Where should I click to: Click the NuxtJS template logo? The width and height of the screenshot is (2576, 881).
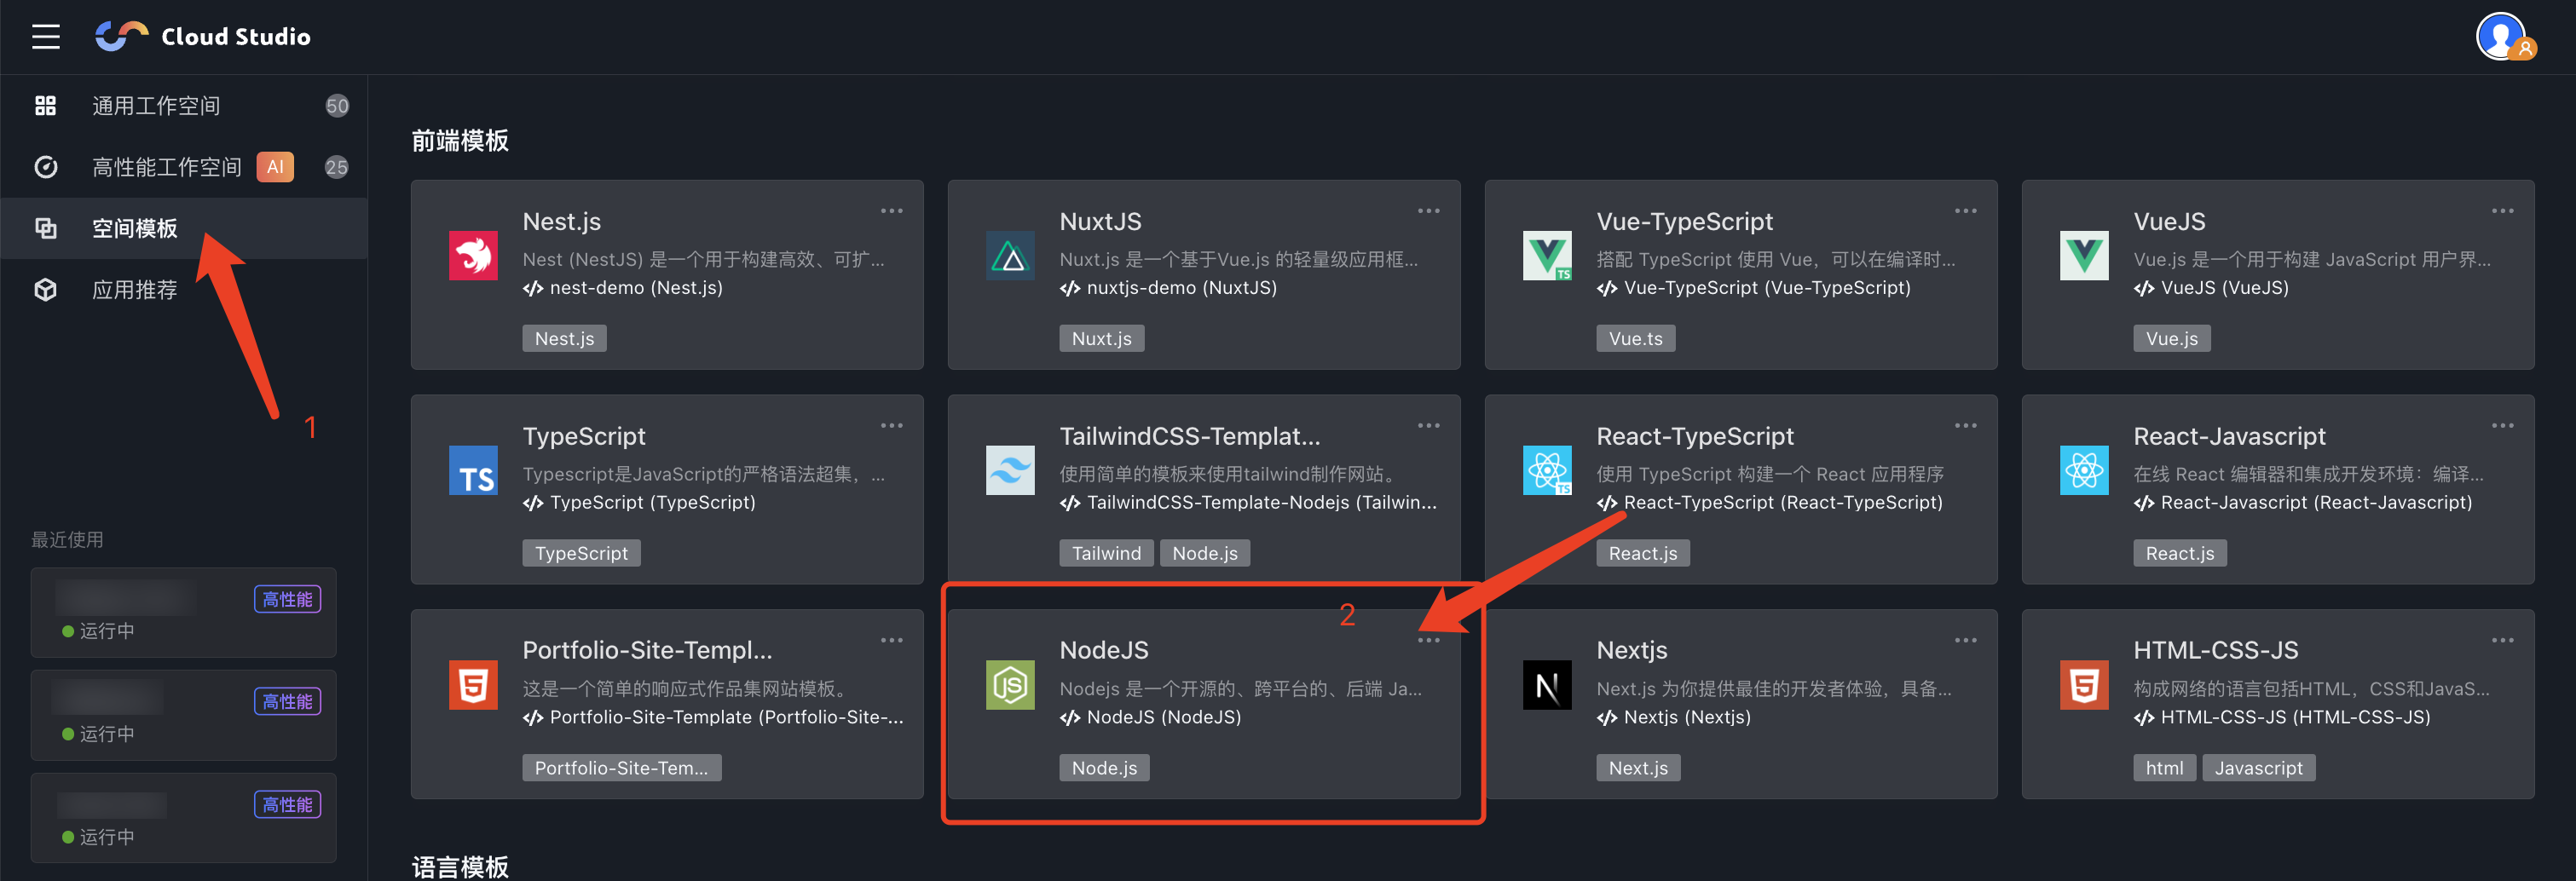[1010, 256]
